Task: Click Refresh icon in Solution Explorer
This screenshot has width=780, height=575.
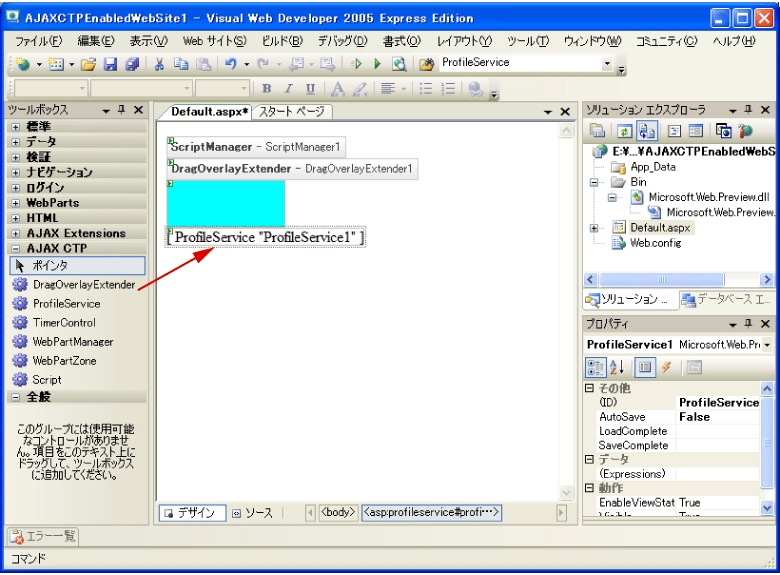Action: (x=624, y=131)
